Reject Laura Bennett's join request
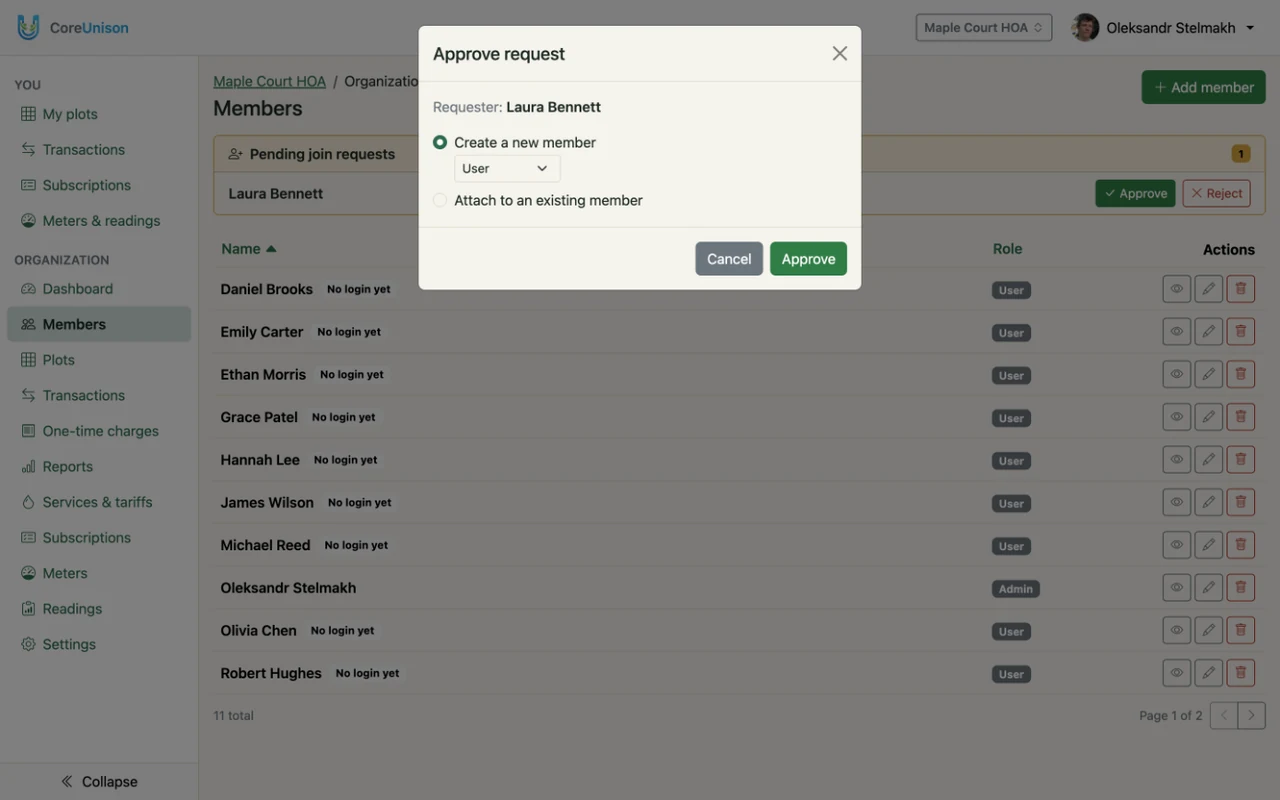Screen dimensions: 1280x800 [x=1216, y=193]
